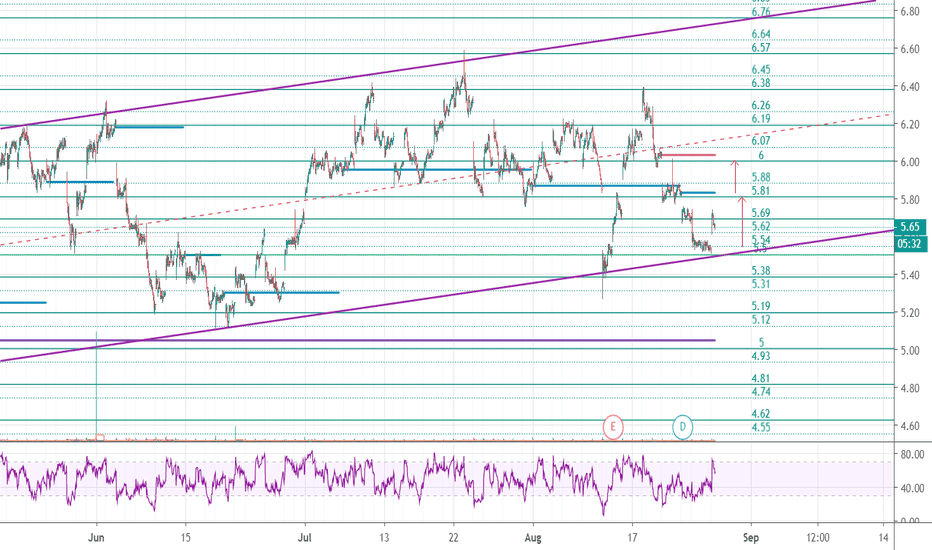Click the 13 date label
932x550 pixels.
click(x=385, y=538)
